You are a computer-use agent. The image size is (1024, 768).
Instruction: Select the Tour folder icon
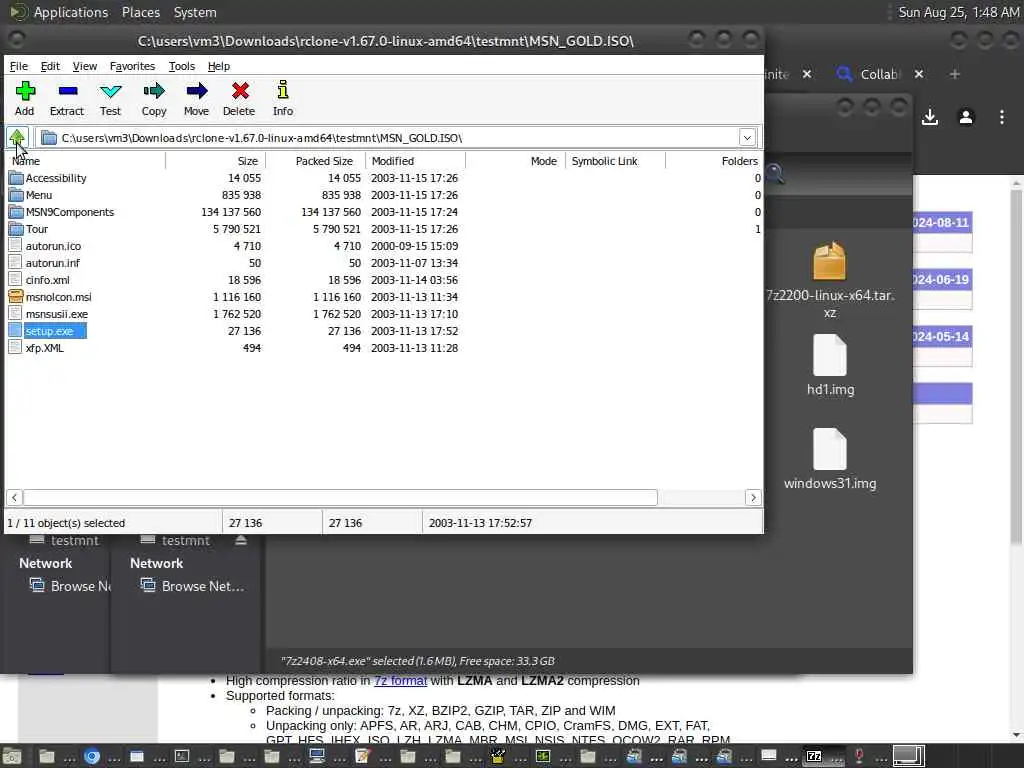pos(16,229)
